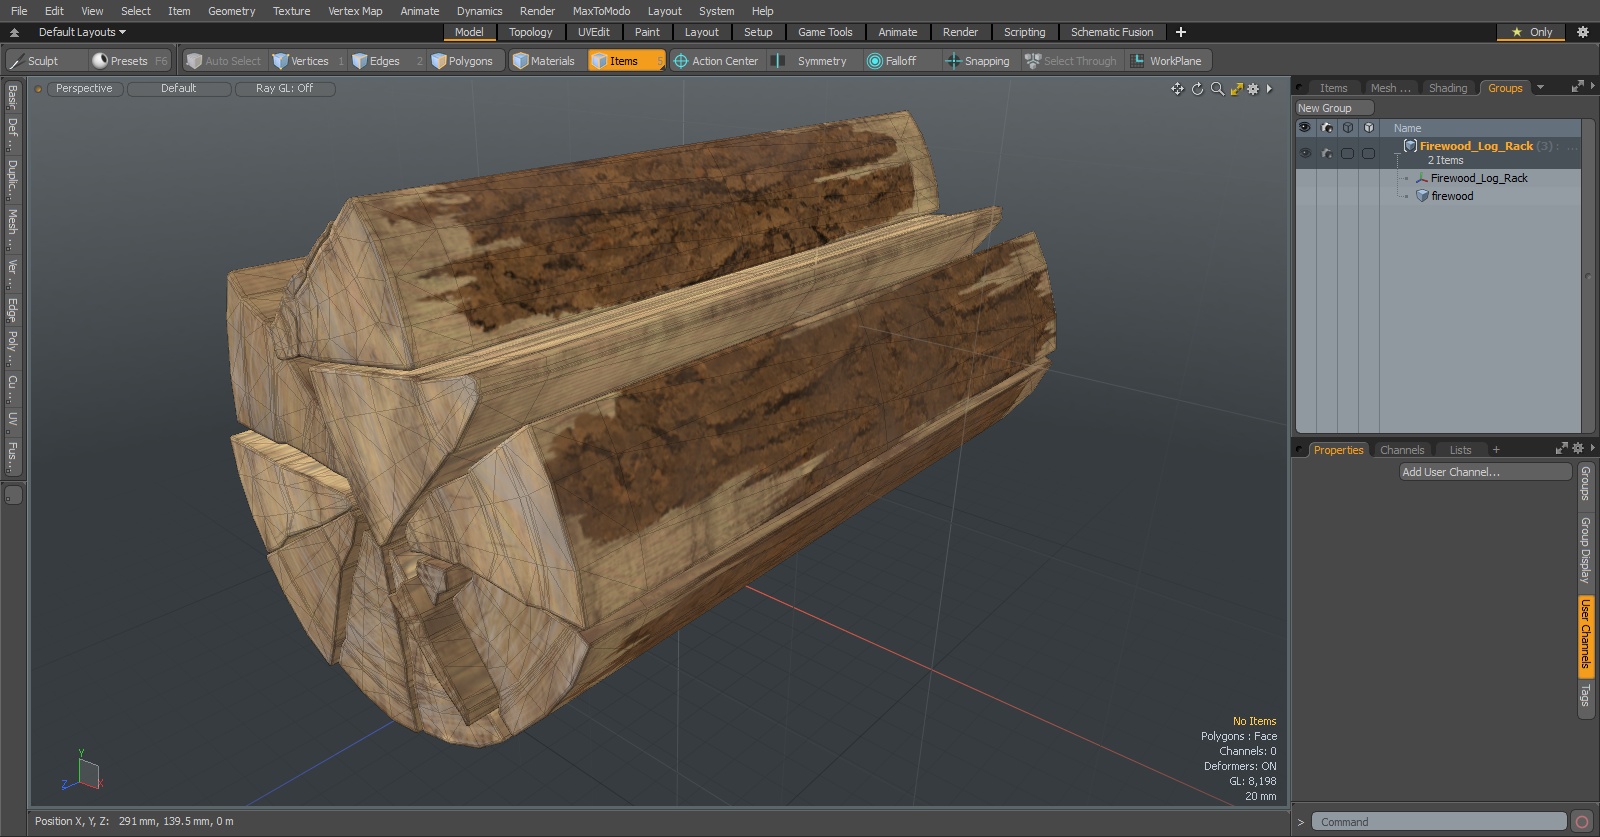The width and height of the screenshot is (1600, 837).
Task: Toggle render camera of Firewood_Log_Rack group
Action: 1327,153
